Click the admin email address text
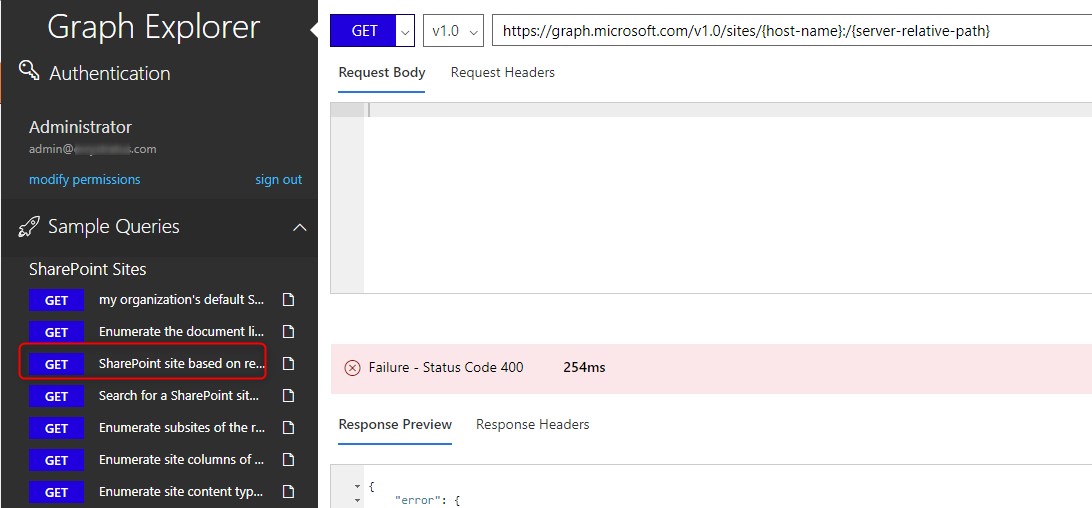The height and width of the screenshot is (508, 1092). (93, 149)
